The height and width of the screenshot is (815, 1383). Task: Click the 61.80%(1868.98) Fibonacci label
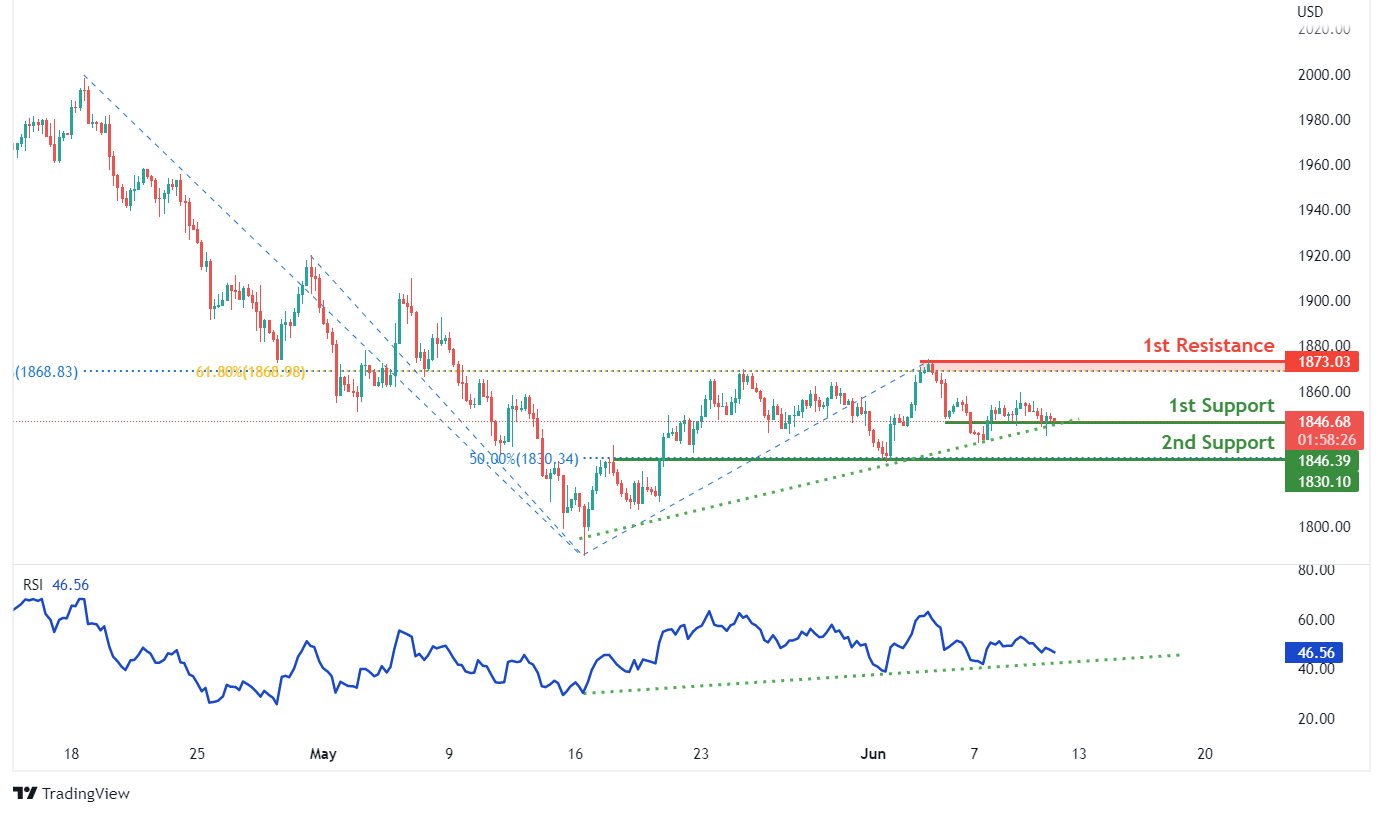coord(249,372)
